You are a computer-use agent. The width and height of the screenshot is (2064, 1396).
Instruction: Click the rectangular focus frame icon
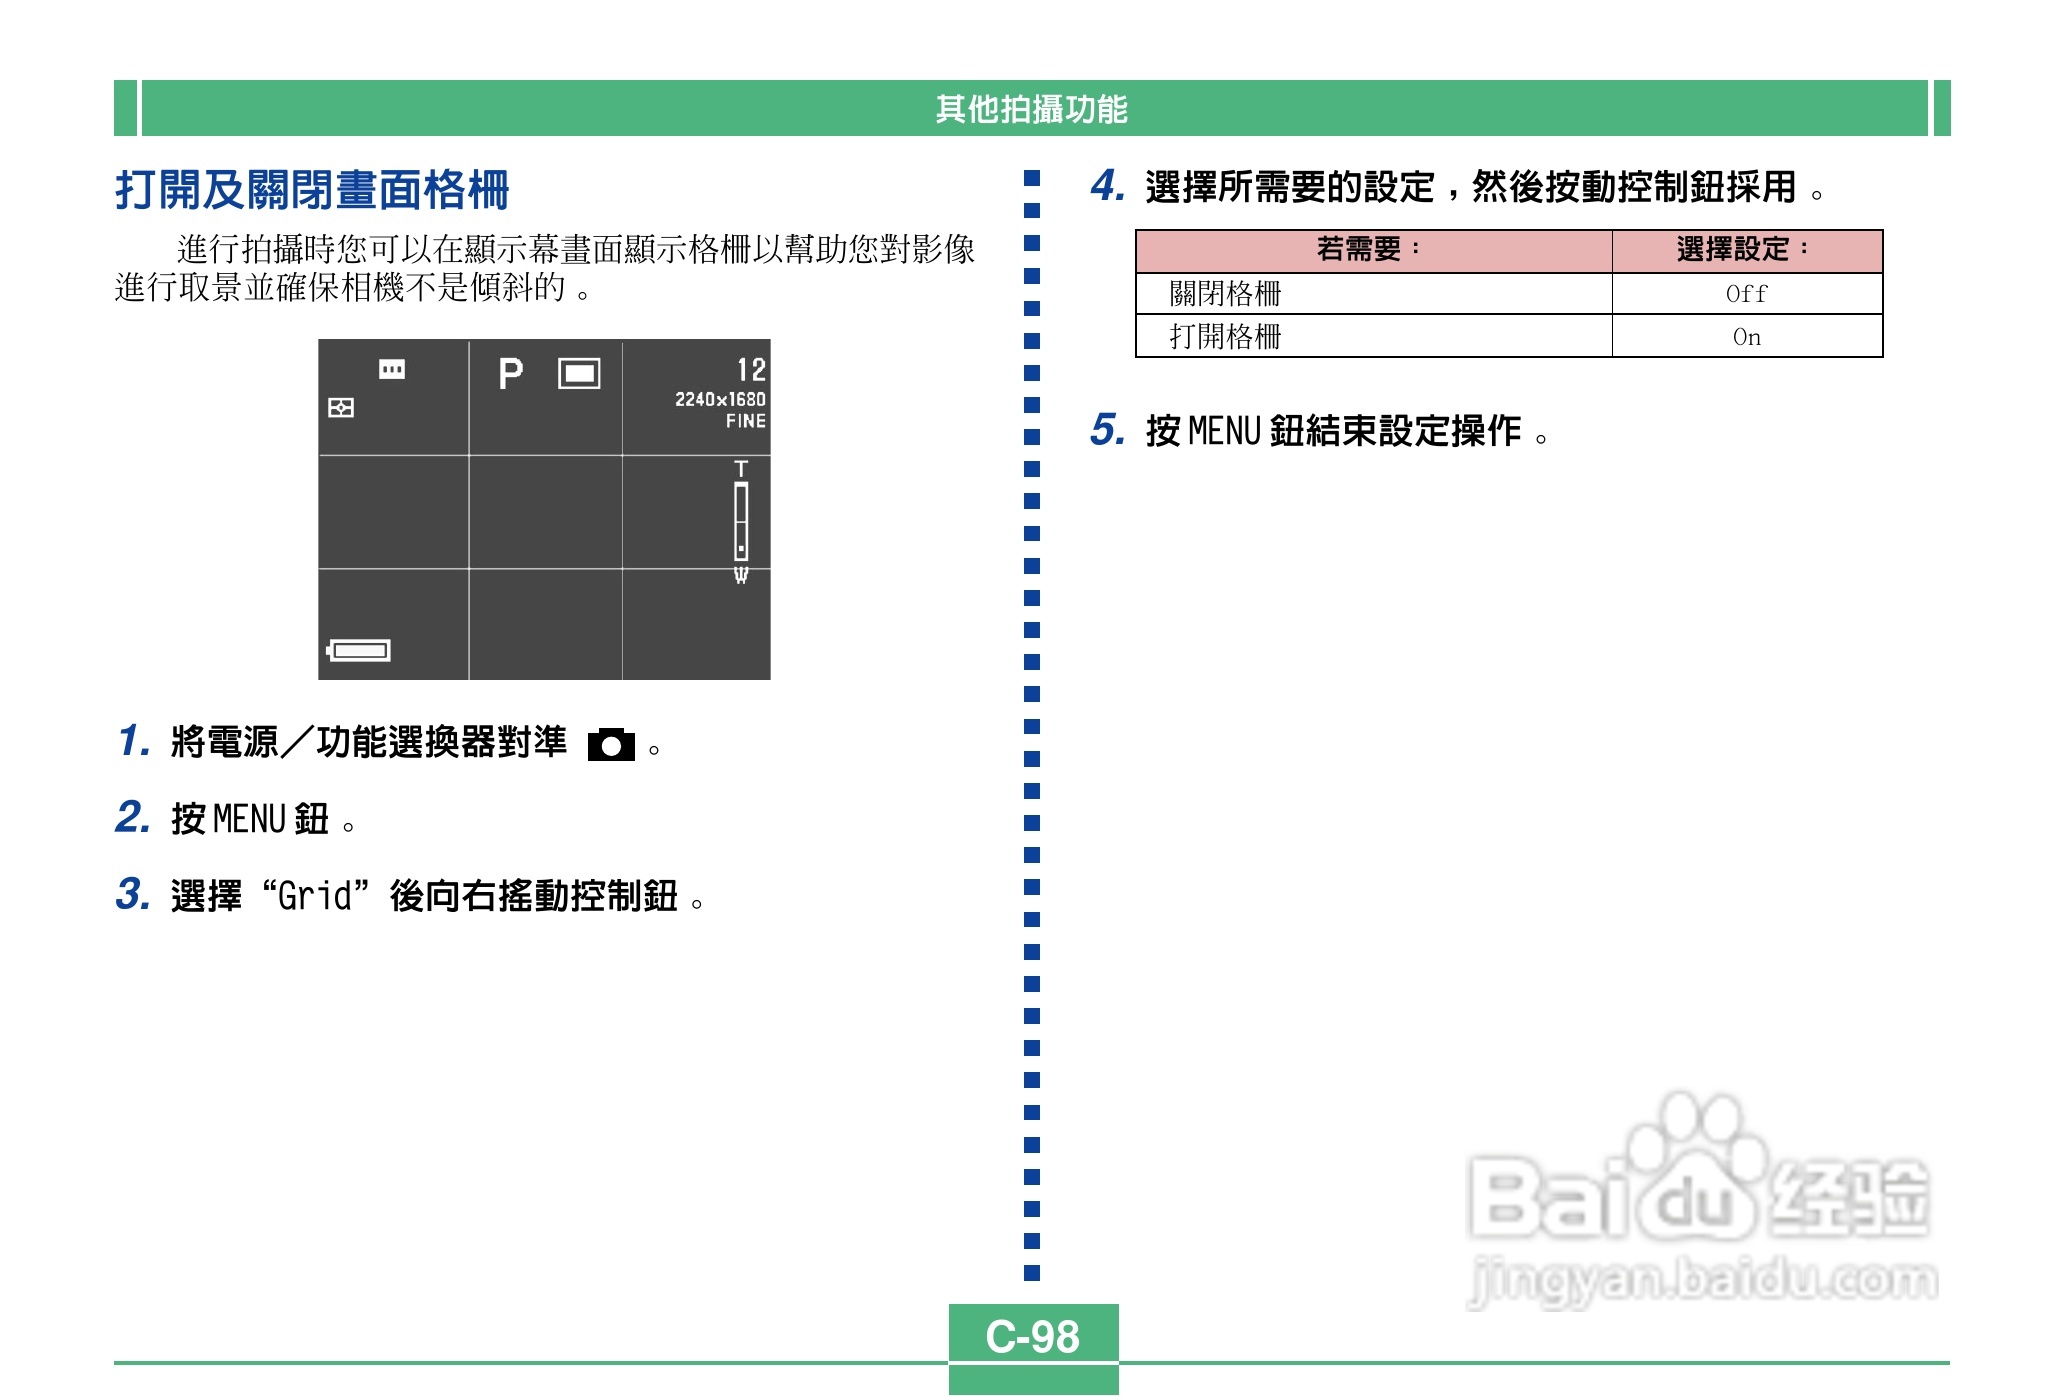[579, 373]
